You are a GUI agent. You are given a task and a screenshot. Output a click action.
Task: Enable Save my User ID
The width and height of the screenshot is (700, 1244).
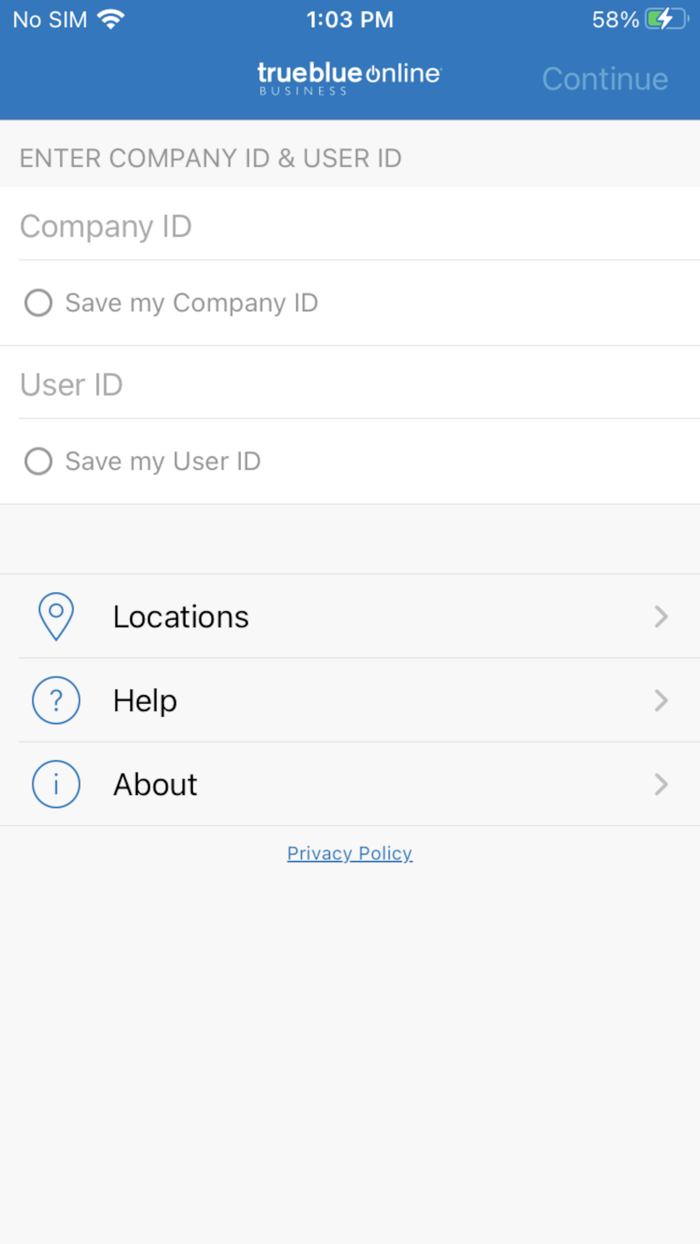tap(38, 461)
